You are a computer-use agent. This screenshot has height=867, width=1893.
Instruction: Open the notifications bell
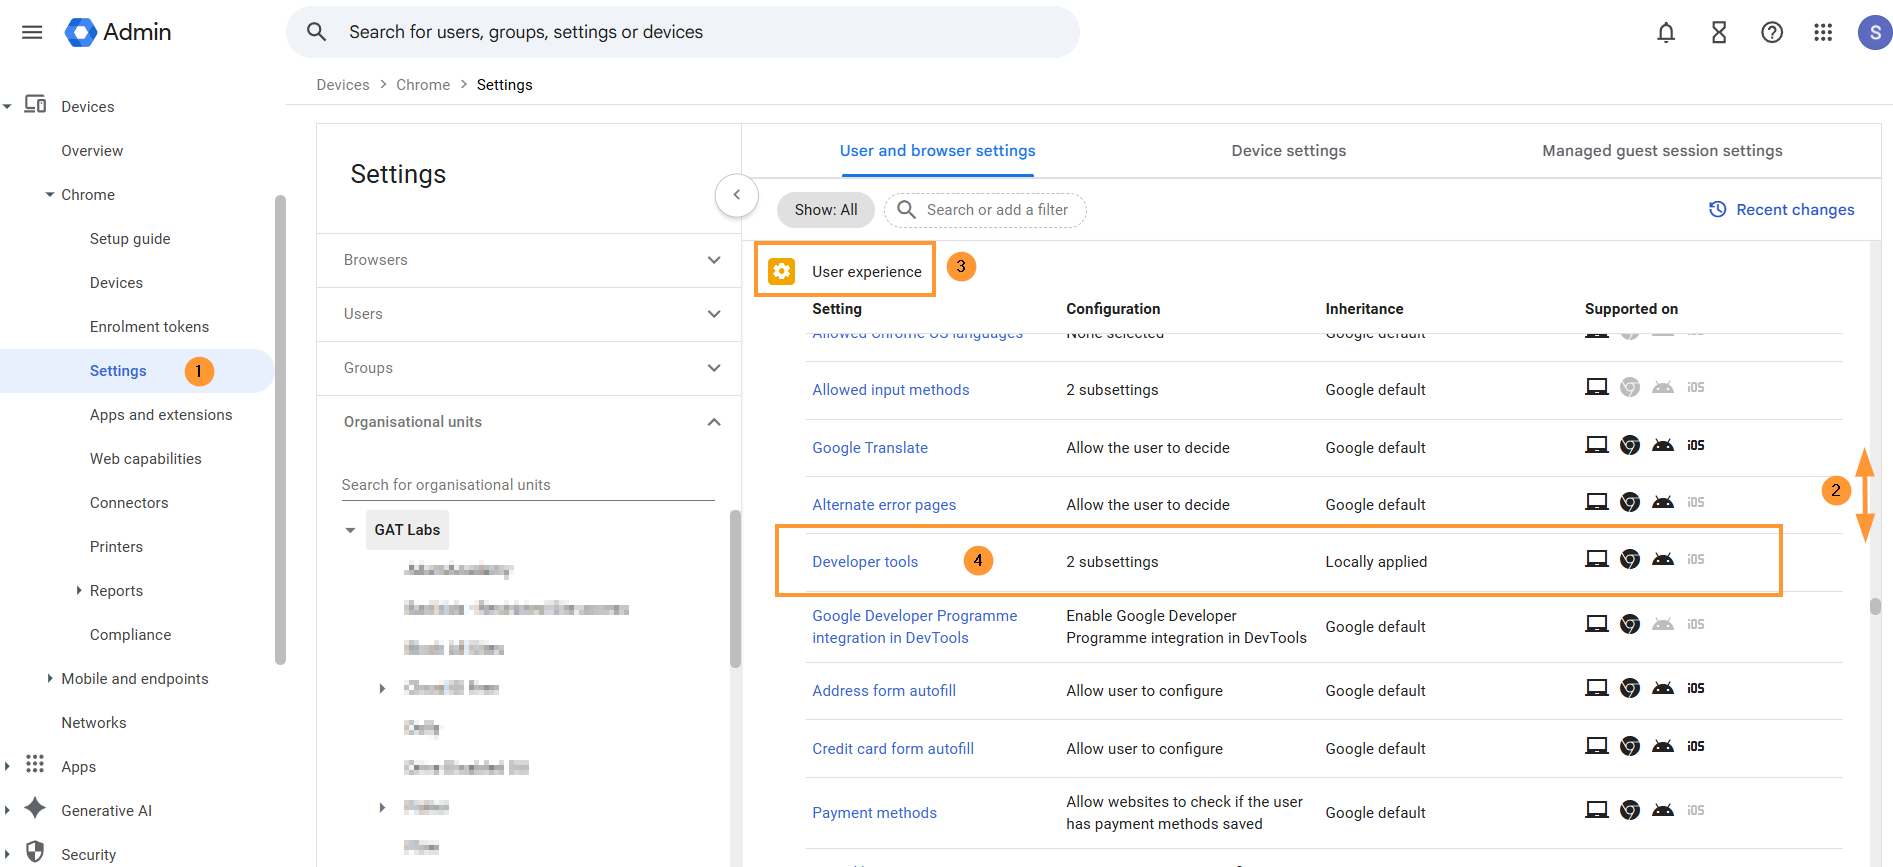tap(1666, 32)
